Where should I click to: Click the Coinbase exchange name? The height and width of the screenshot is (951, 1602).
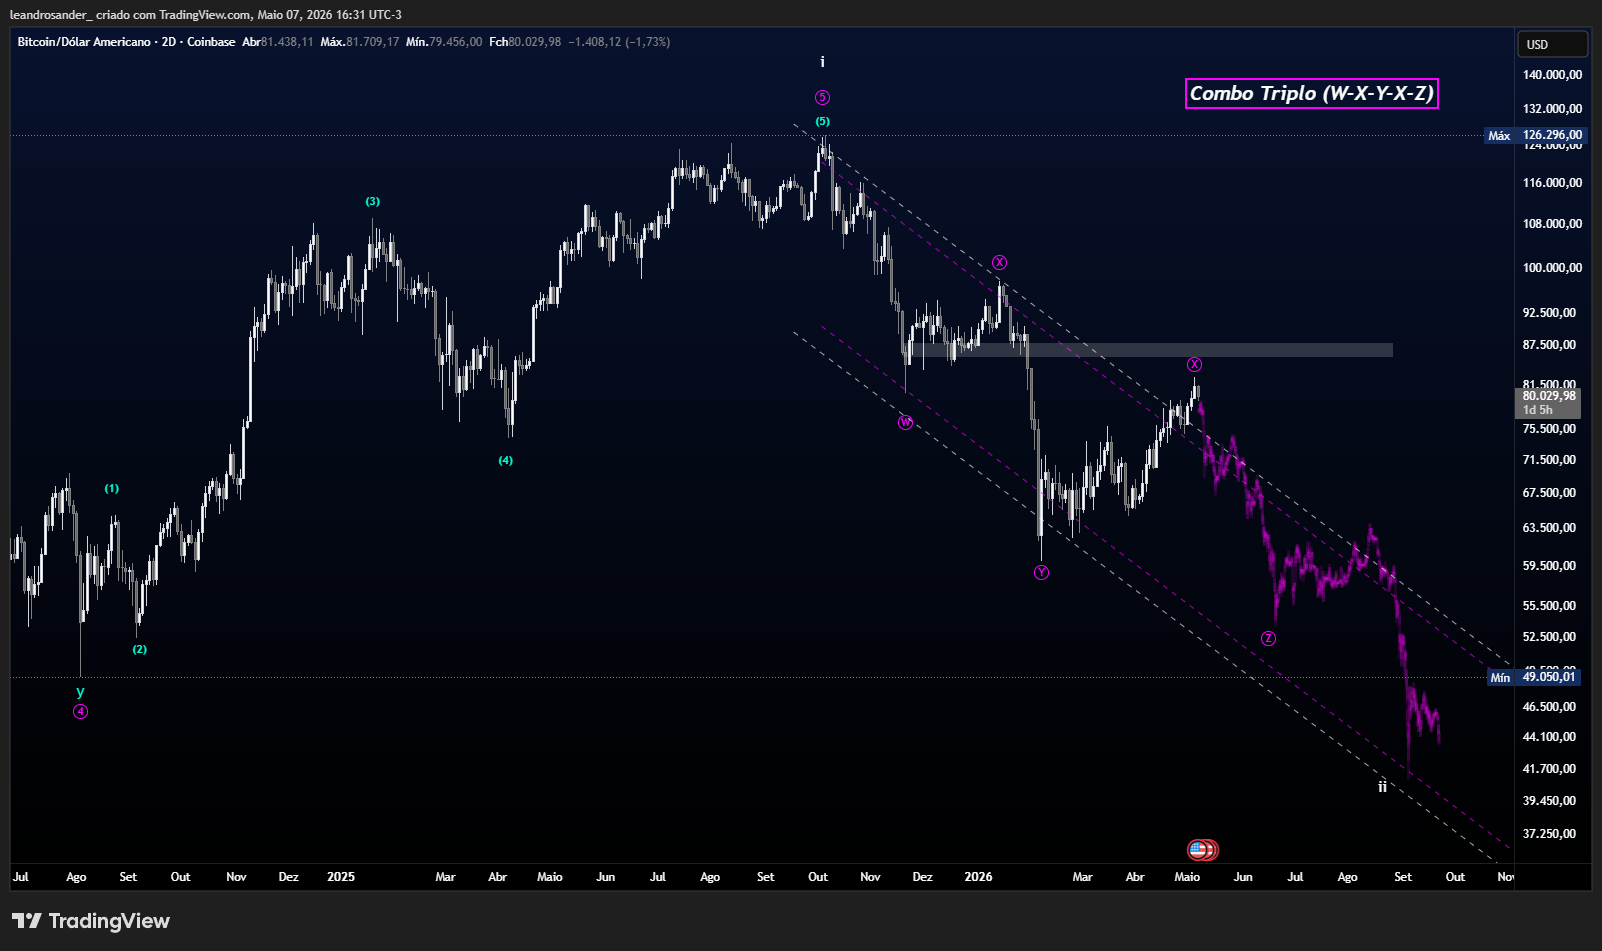211,42
